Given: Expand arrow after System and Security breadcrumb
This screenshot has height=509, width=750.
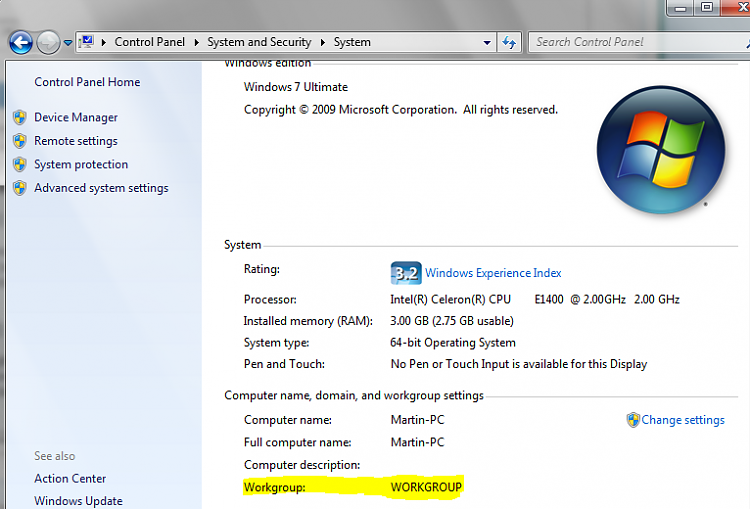Looking at the screenshot, I should [323, 42].
